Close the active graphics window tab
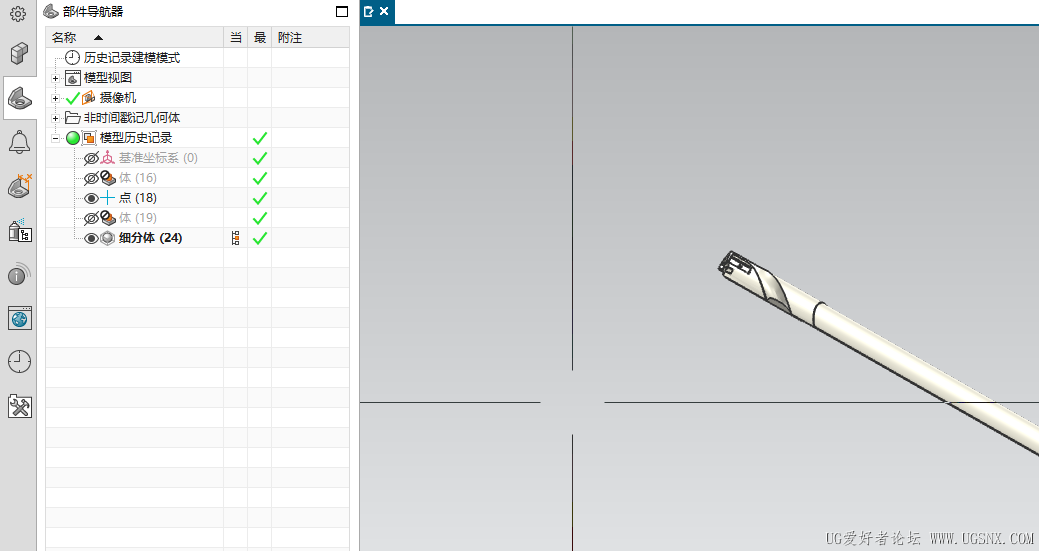Image resolution: width=1039 pixels, height=551 pixels. 384,11
